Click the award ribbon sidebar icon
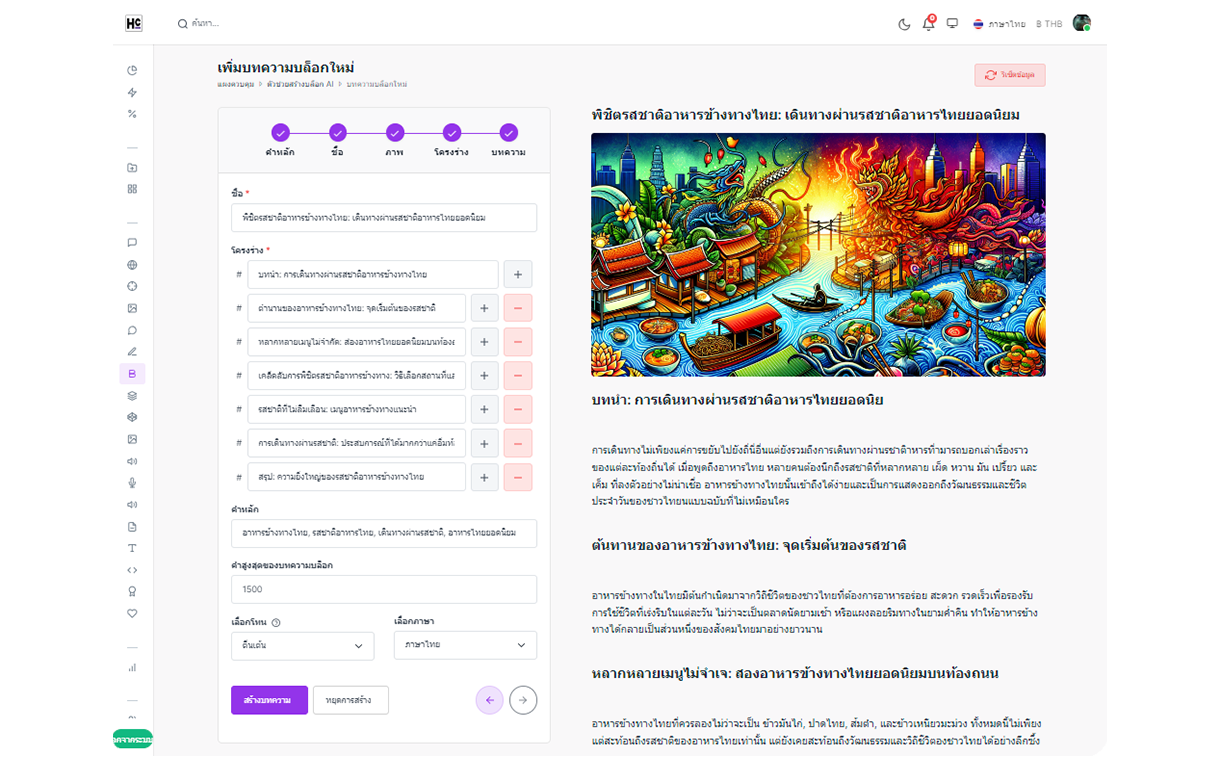 (132, 592)
